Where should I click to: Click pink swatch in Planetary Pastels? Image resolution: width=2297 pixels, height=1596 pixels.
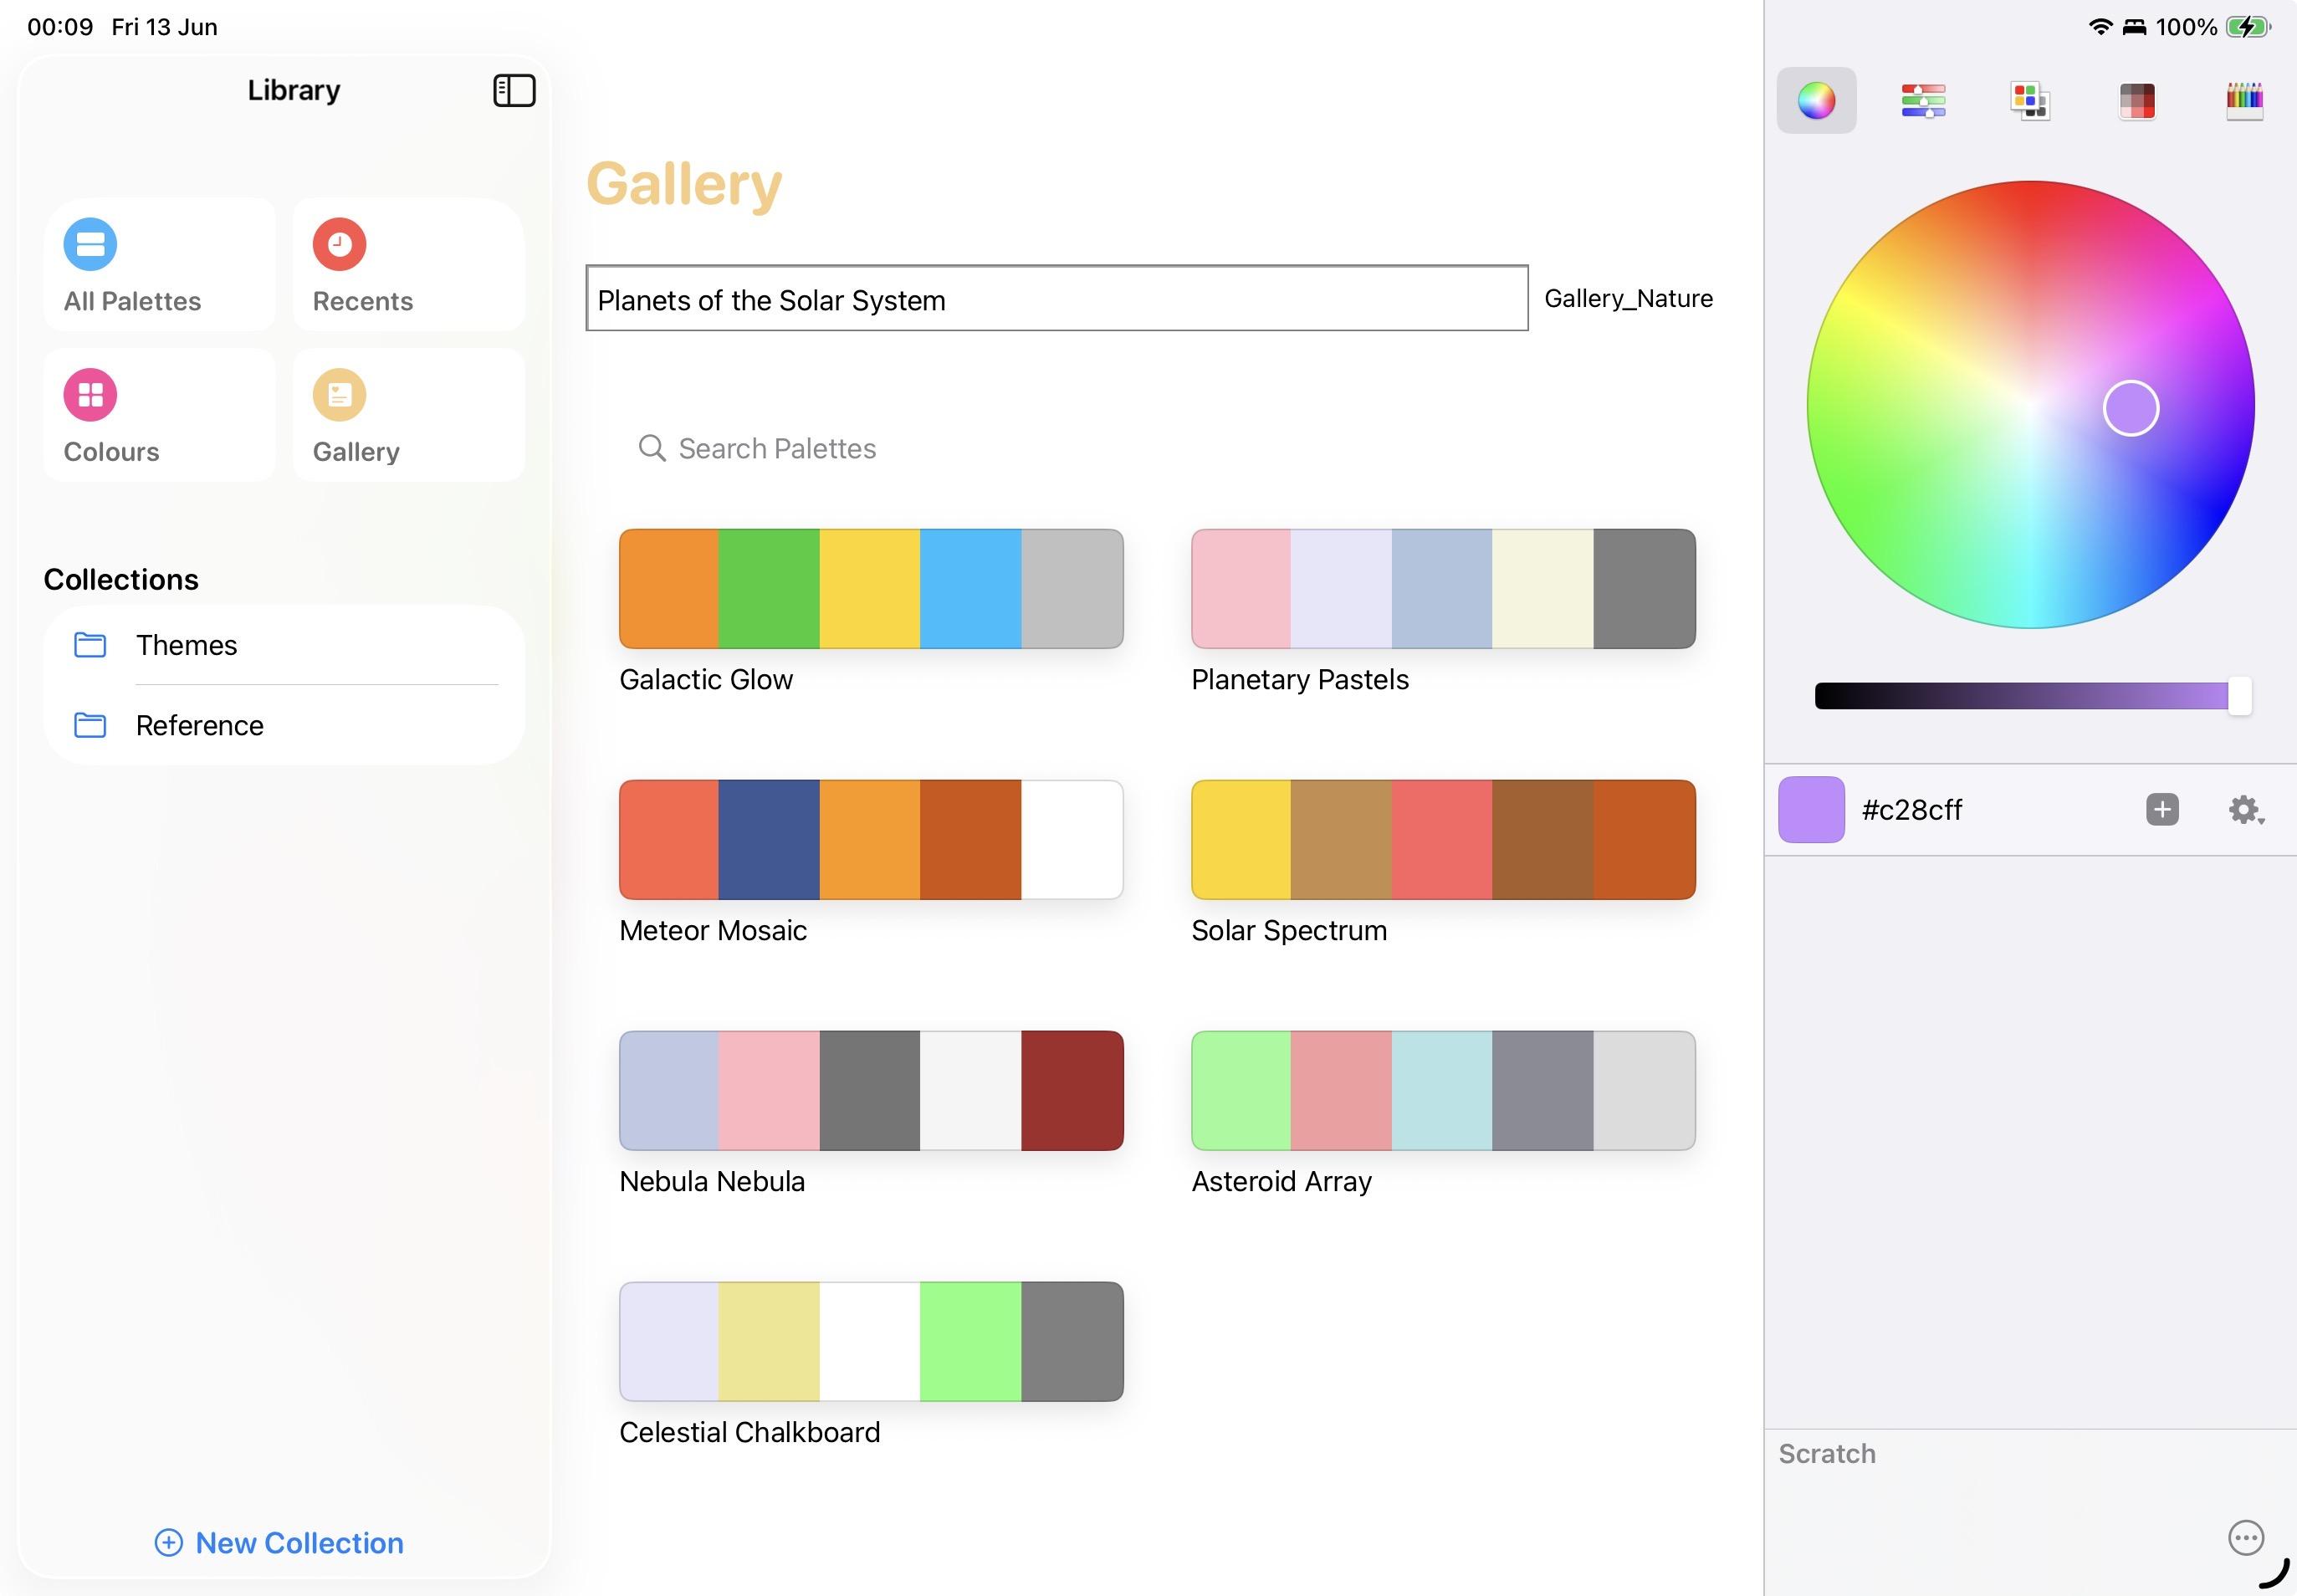click(x=1241, y=589)
